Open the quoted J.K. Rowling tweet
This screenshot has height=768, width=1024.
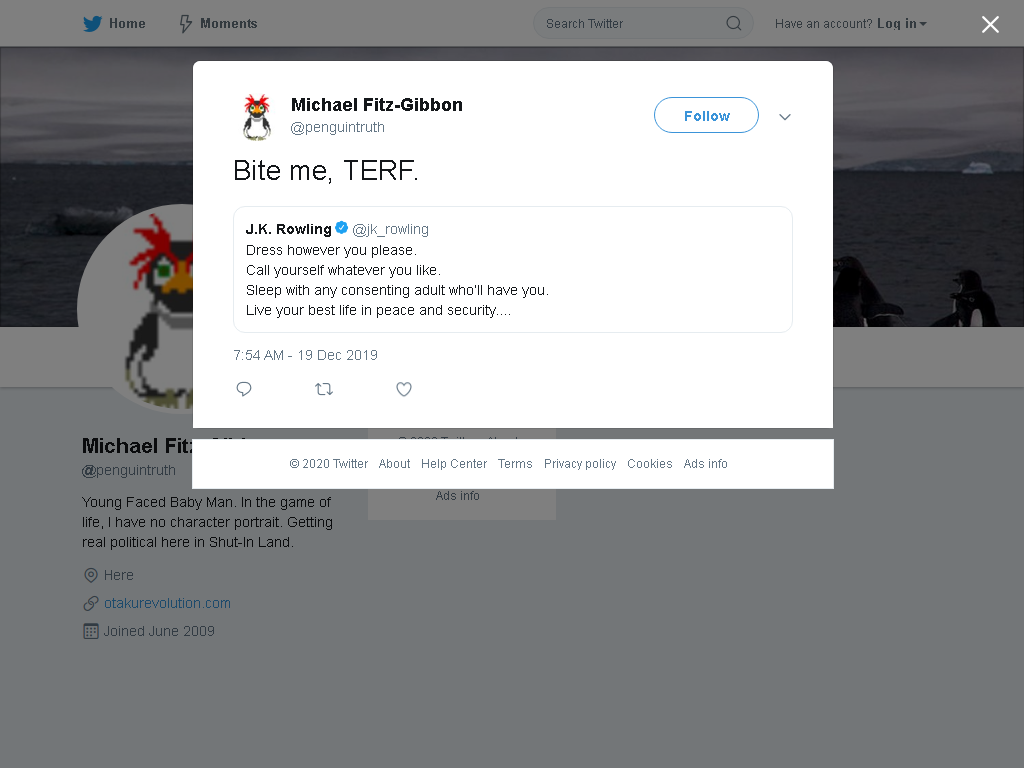coord(513,270)
